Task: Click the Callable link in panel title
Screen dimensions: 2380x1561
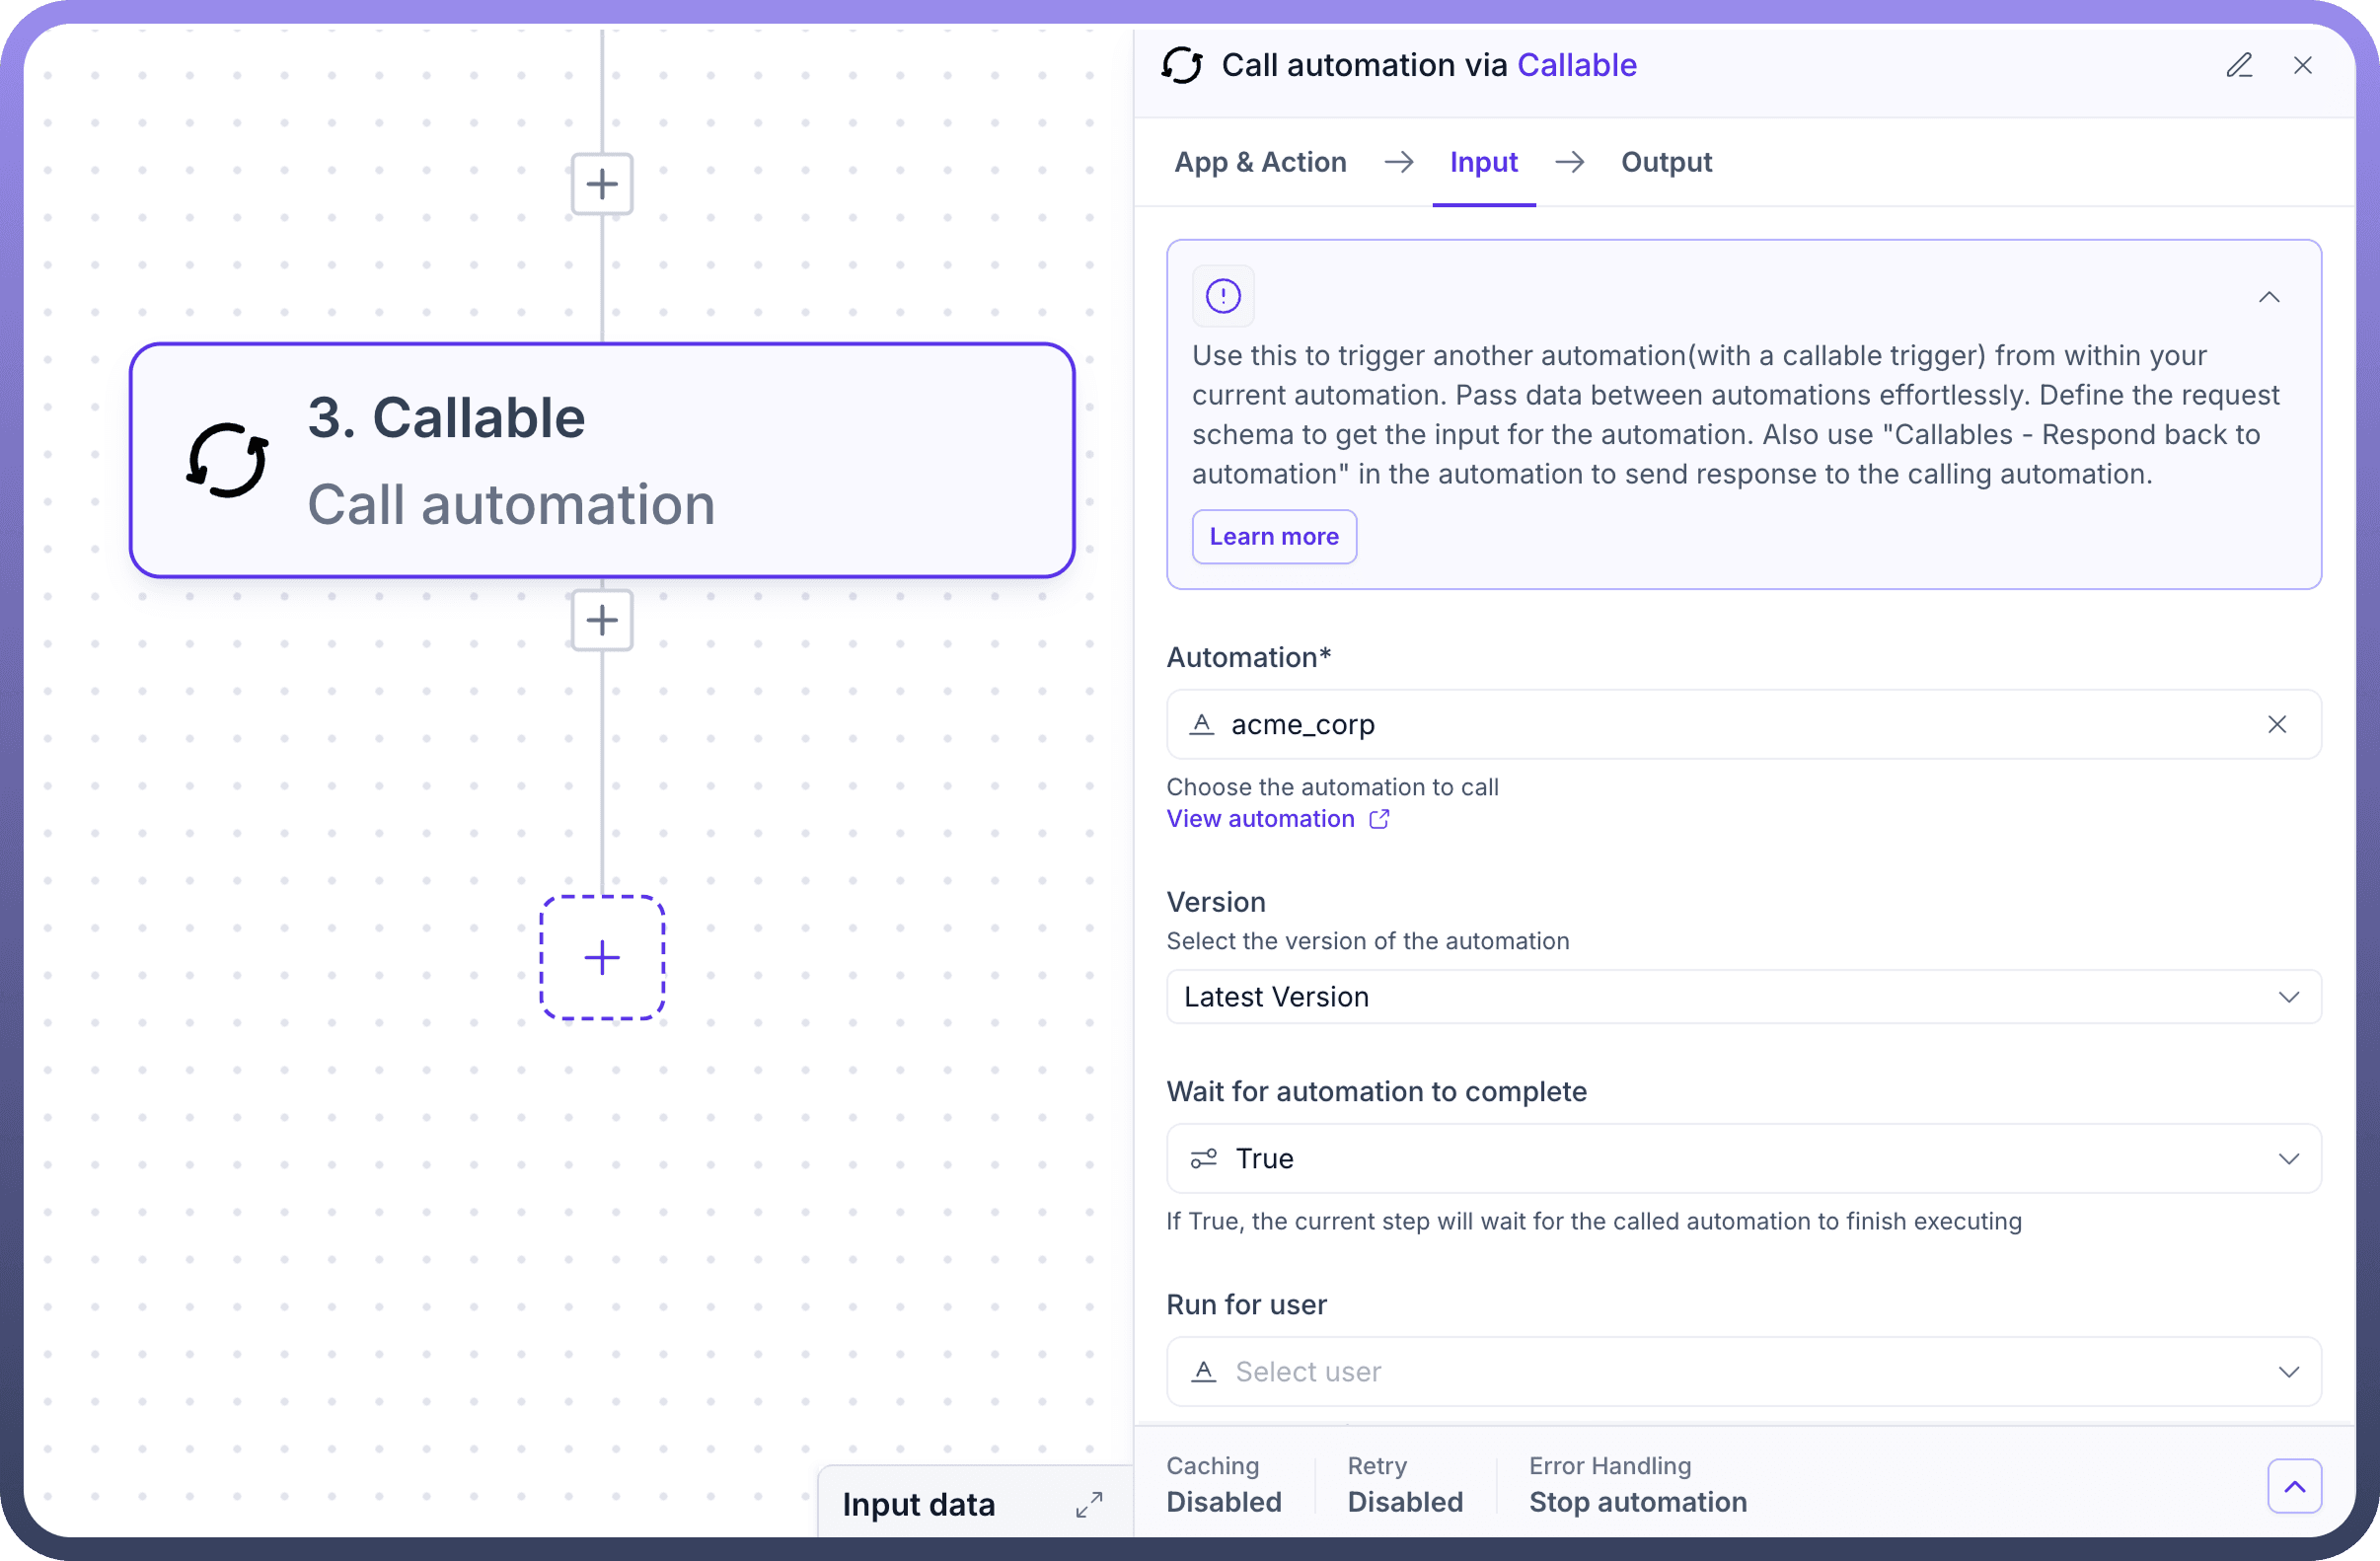Action: [x=1576, y=66]
